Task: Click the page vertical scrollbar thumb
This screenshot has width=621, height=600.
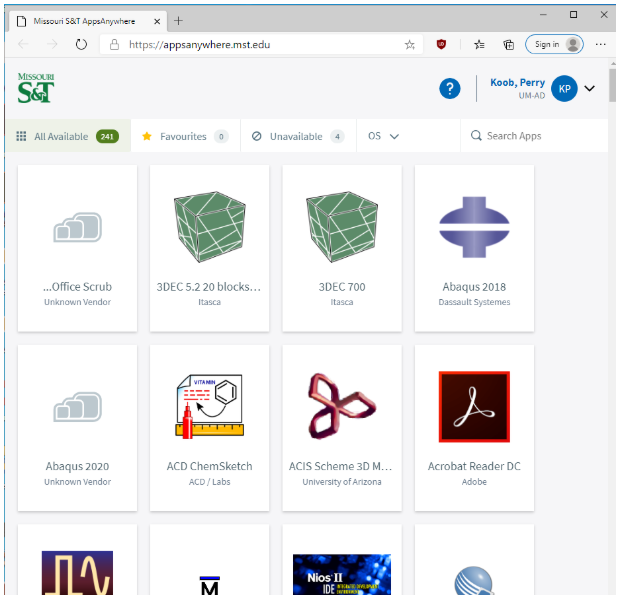Action: point(612,85)
